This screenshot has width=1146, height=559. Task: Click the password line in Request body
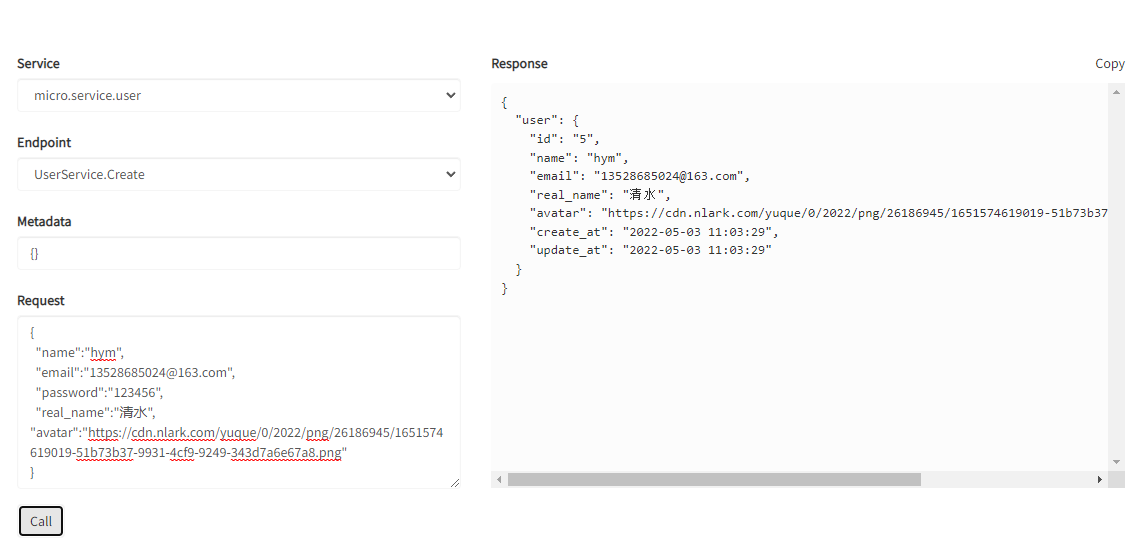click(x=97, y=392)
